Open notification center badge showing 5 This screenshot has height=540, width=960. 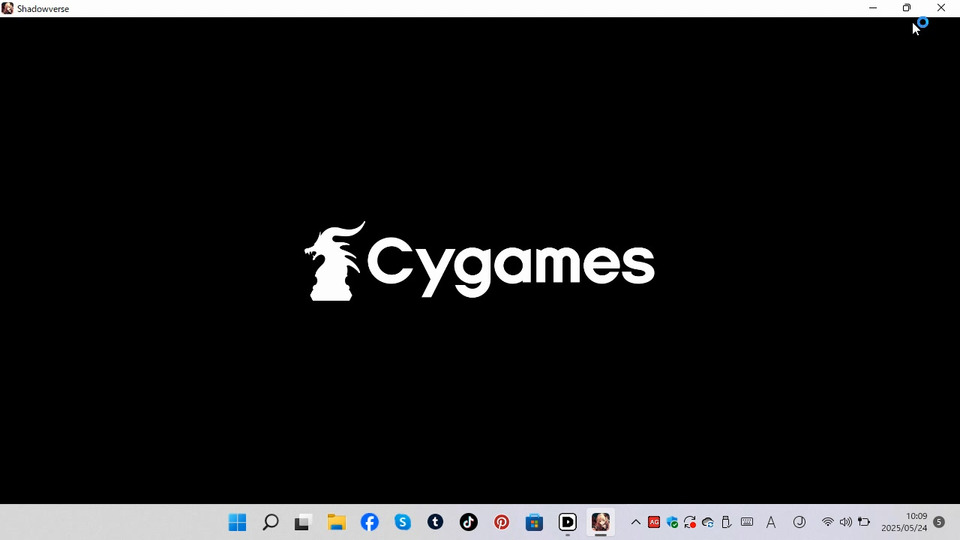coord(939,522)
